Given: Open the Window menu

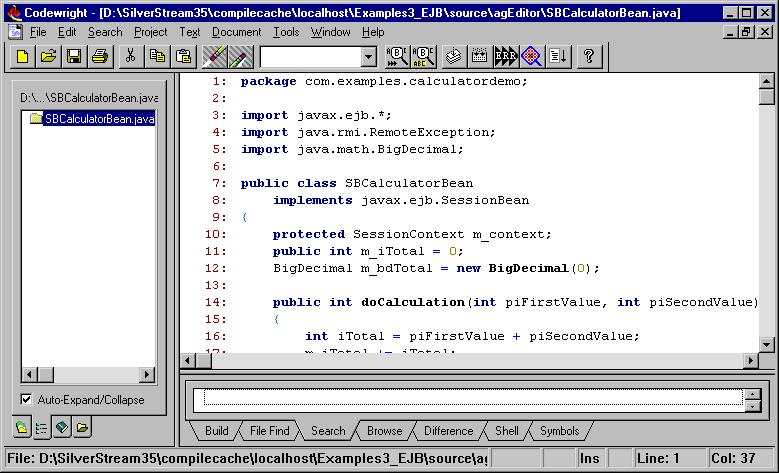Looking at the screenshot, I should click(330, 32).
